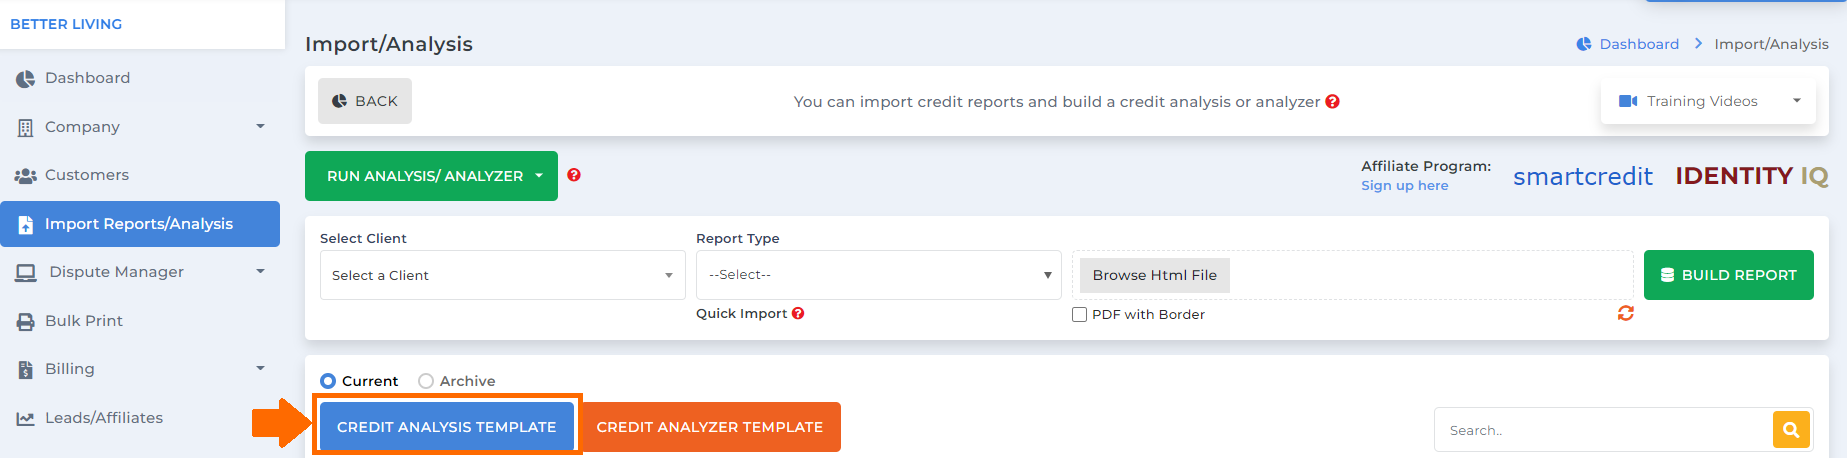
Task: Click the Quick Import help question icon
Action: 798,313
